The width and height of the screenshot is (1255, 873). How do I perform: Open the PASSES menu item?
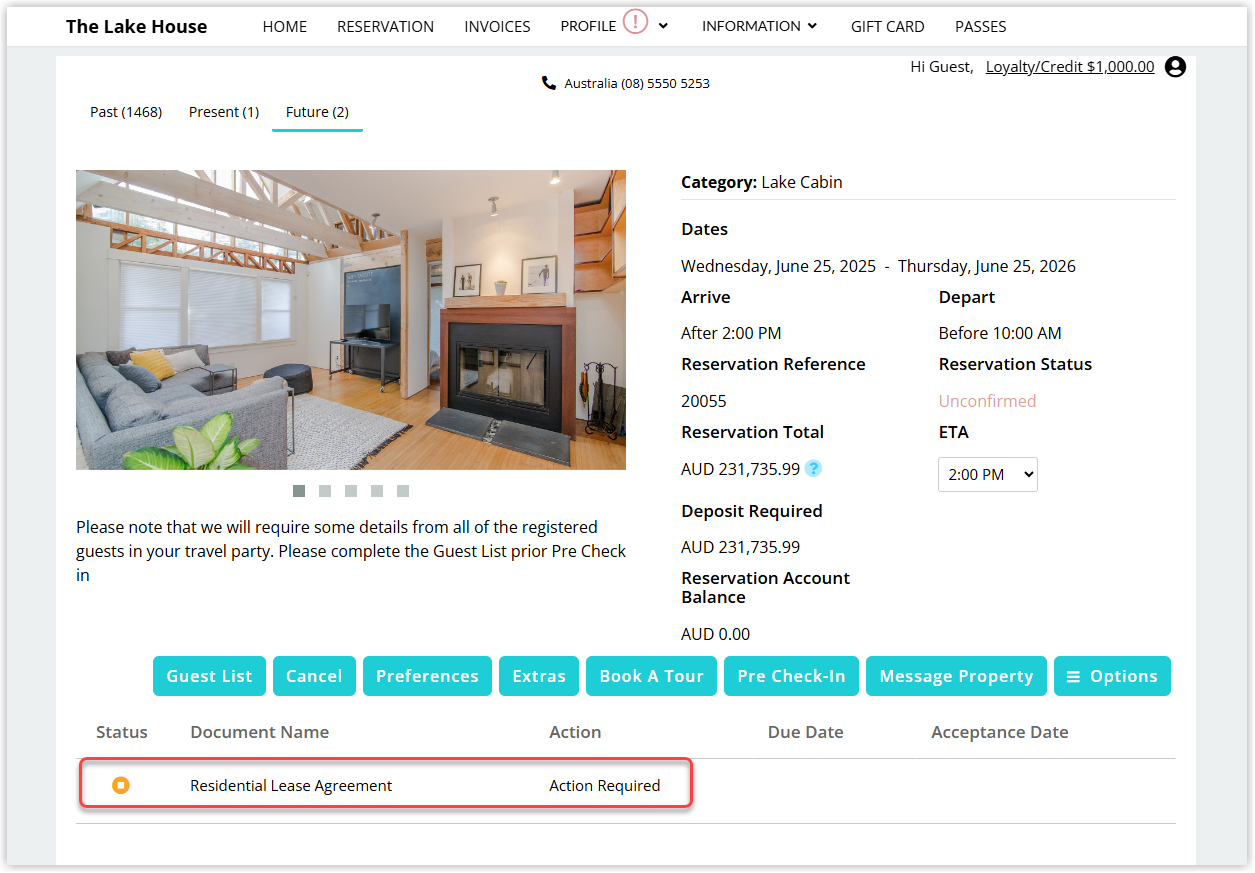[981, 27]
